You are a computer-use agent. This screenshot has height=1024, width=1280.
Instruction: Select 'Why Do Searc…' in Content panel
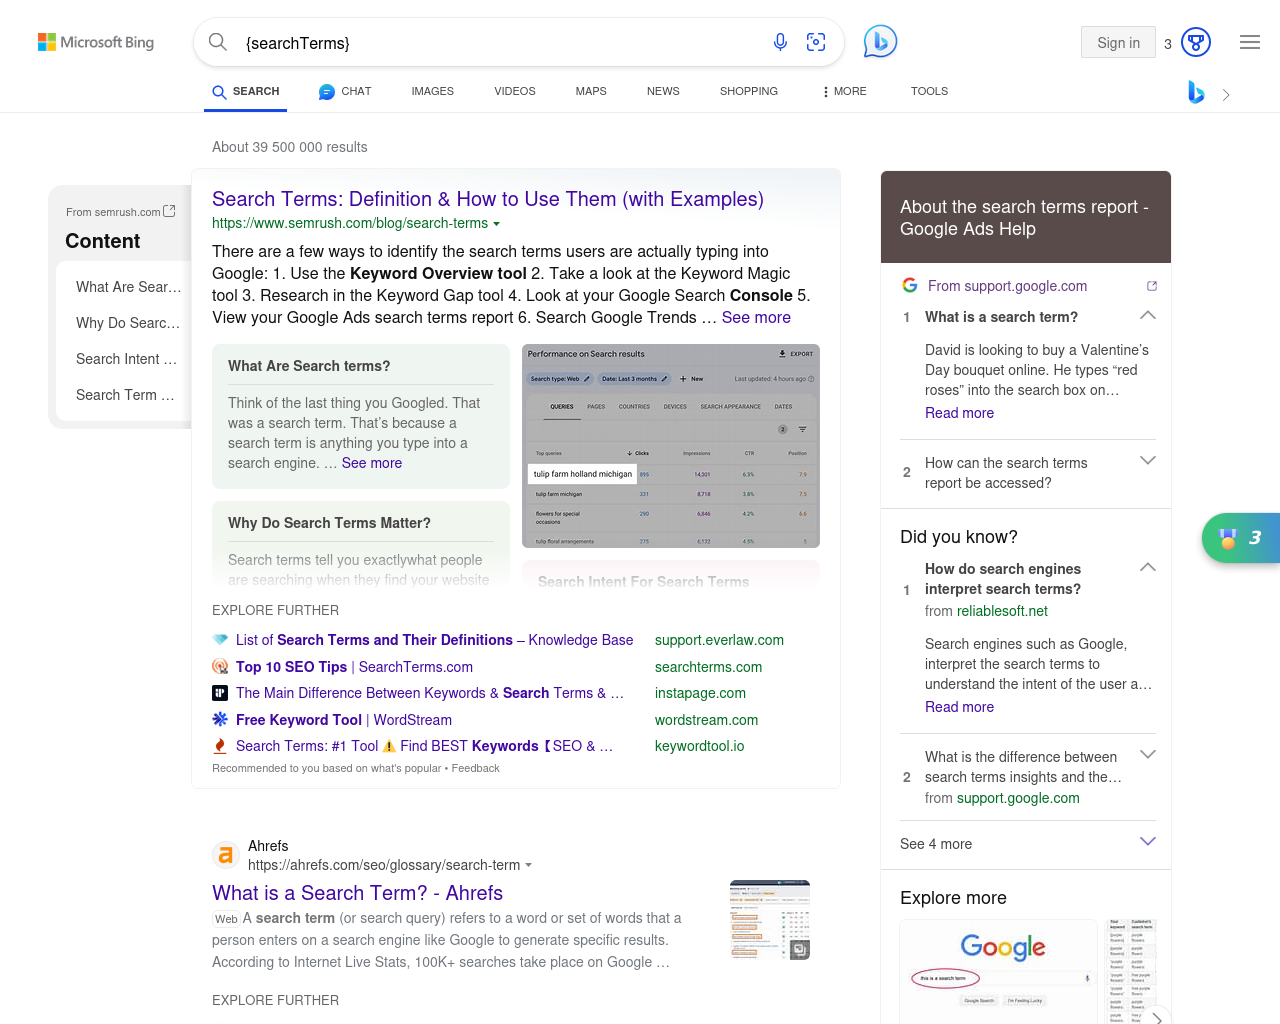tap(128, 323)
